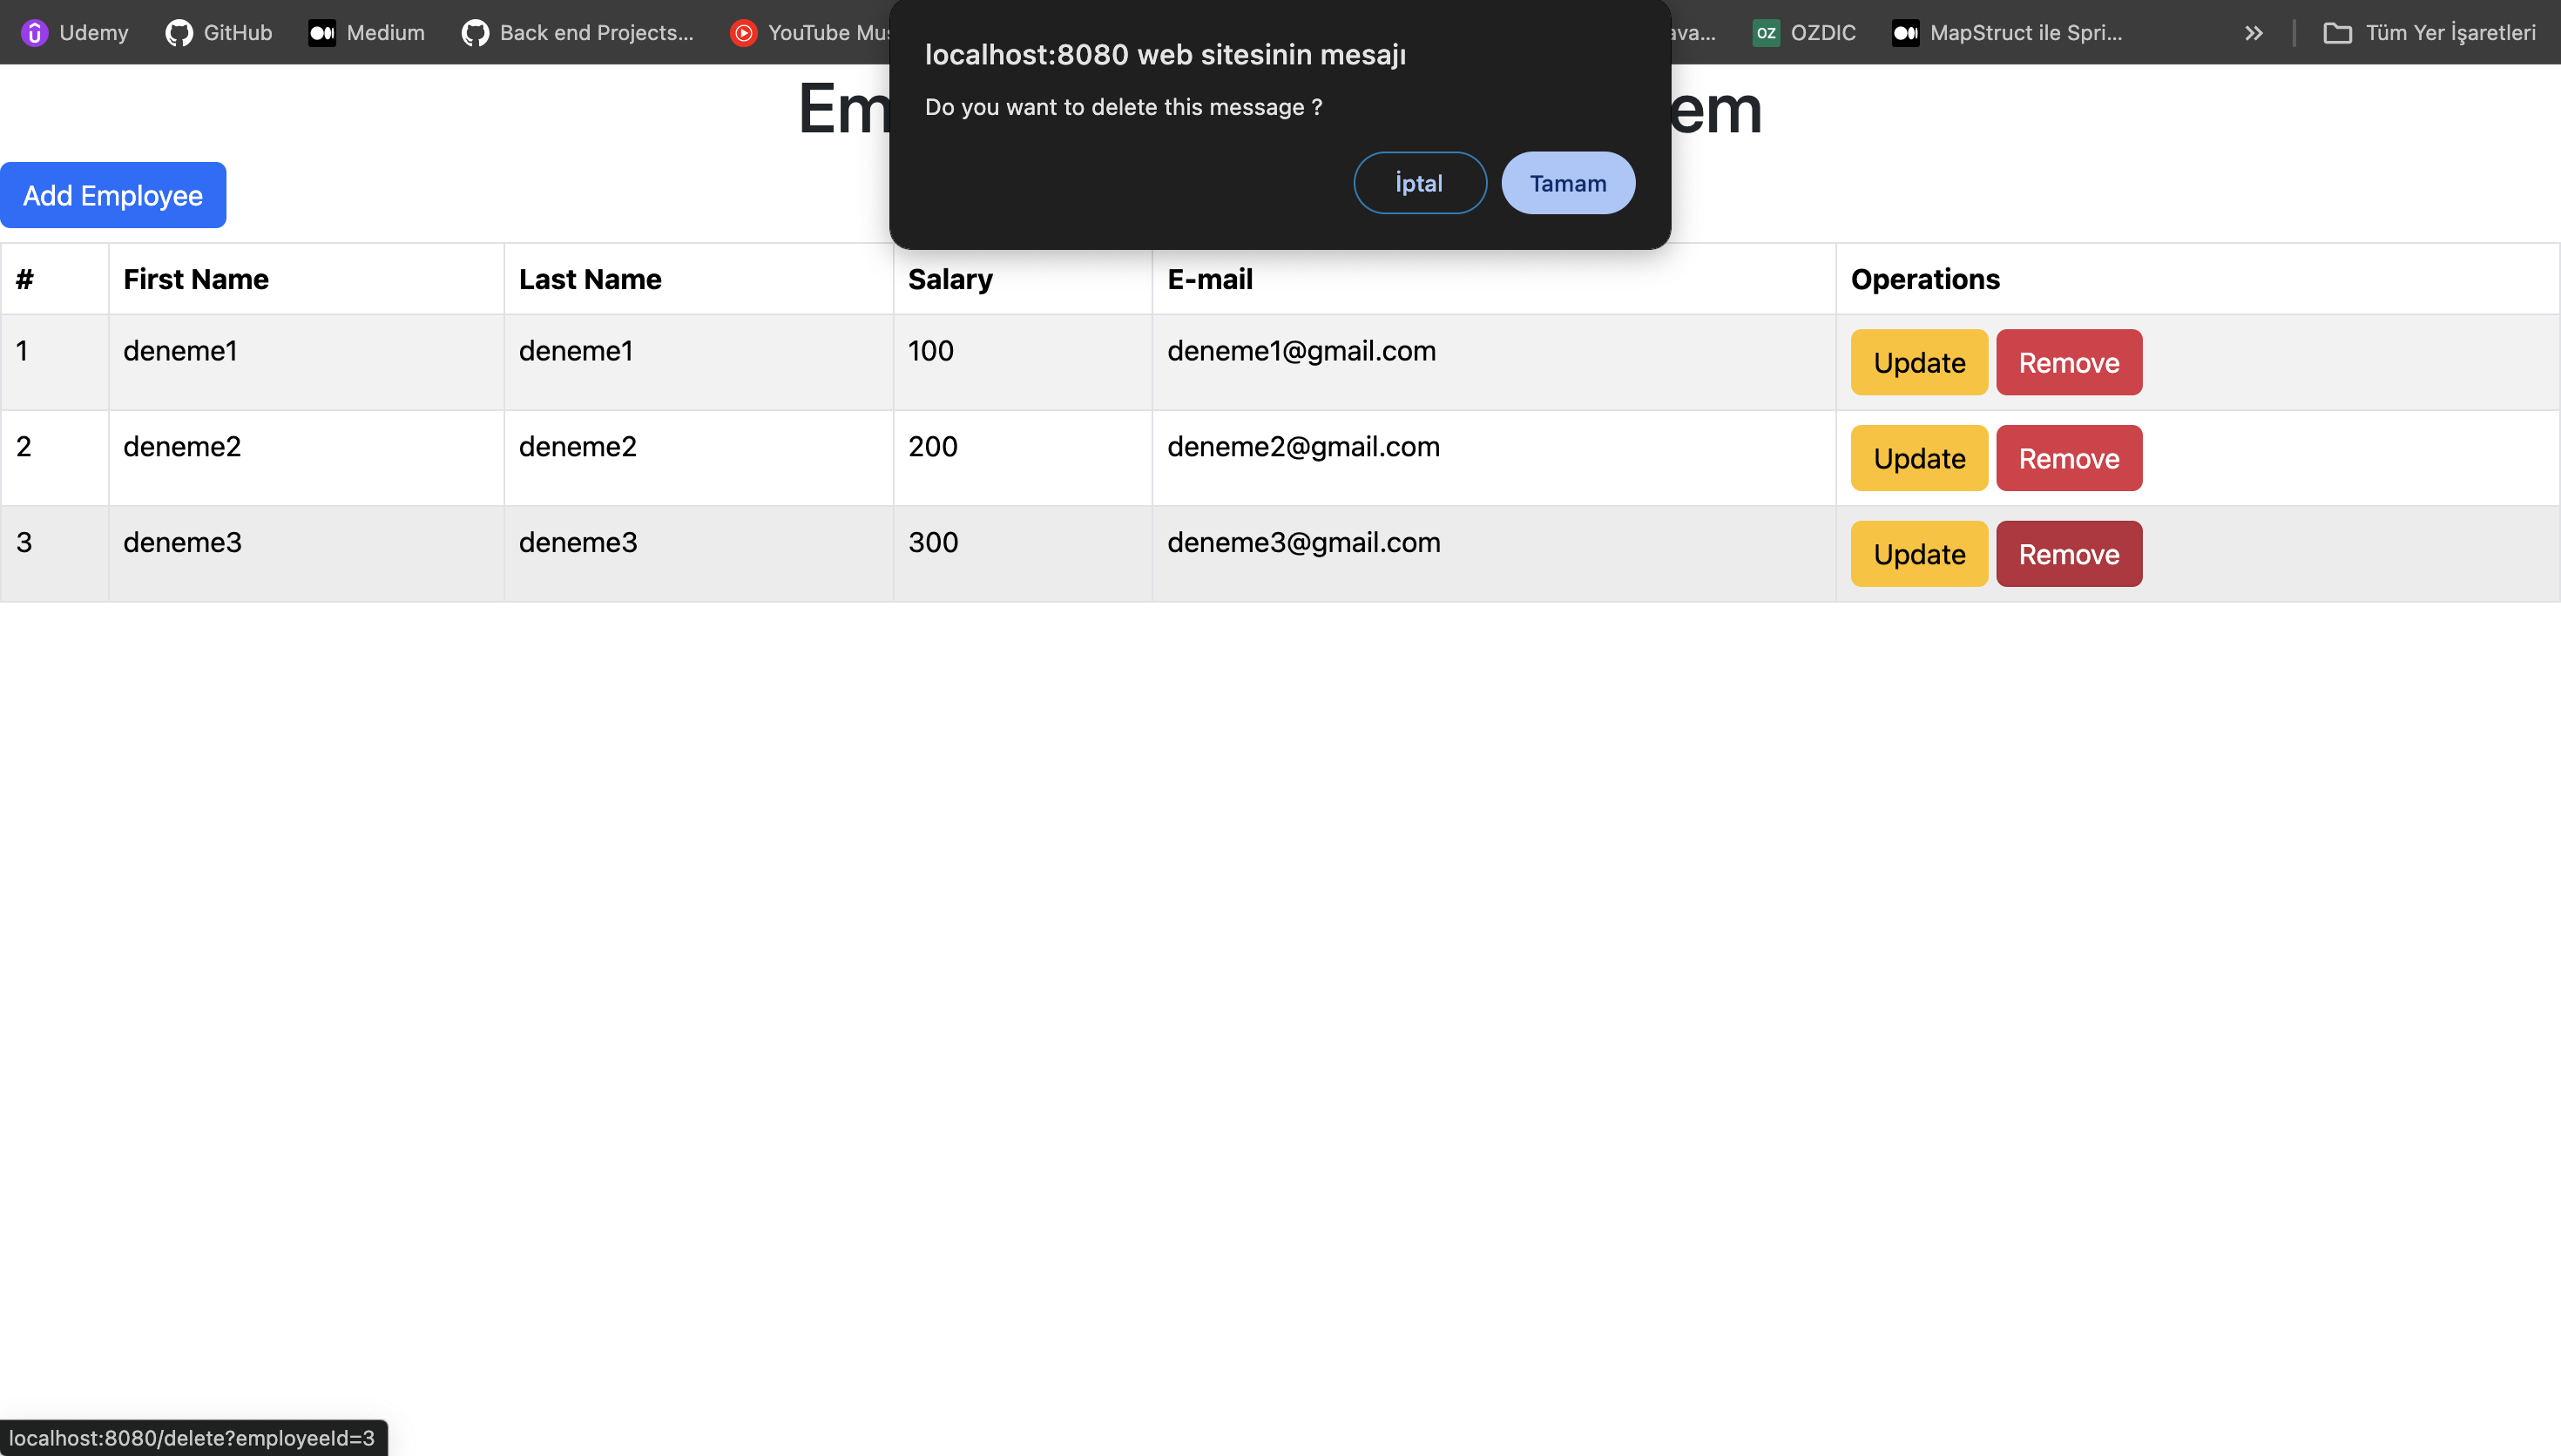
Task: Click Update for deneme2
Action: point(1918,458)
